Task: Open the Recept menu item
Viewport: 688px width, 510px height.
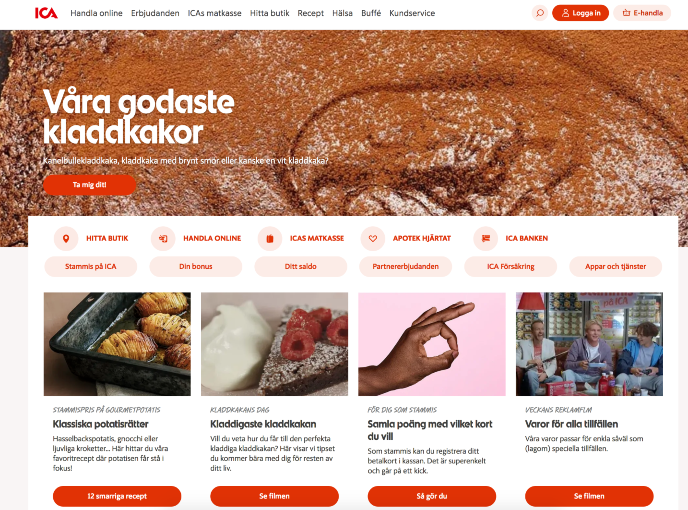Action: (310, 13)
